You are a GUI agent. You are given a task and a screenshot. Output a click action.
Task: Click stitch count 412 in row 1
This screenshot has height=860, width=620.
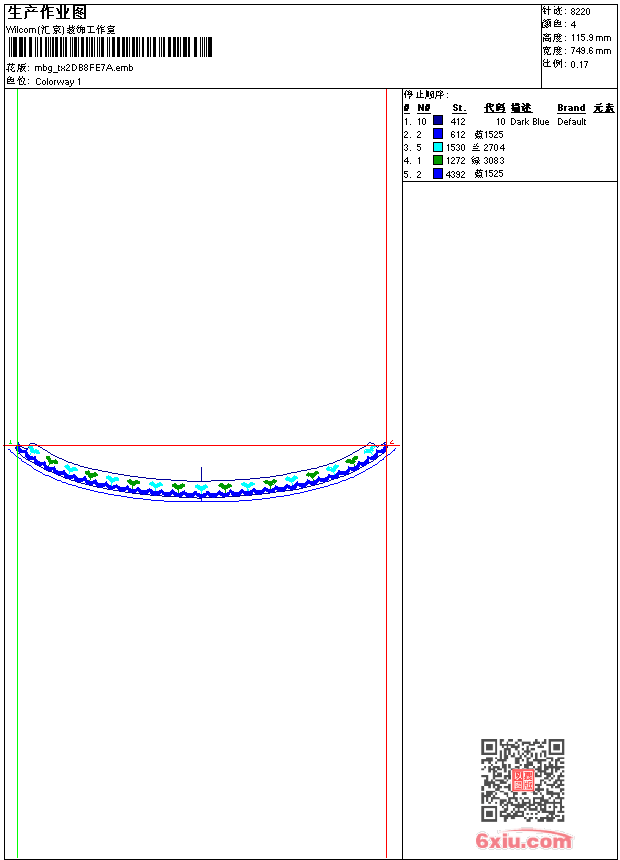pos(458,122)
